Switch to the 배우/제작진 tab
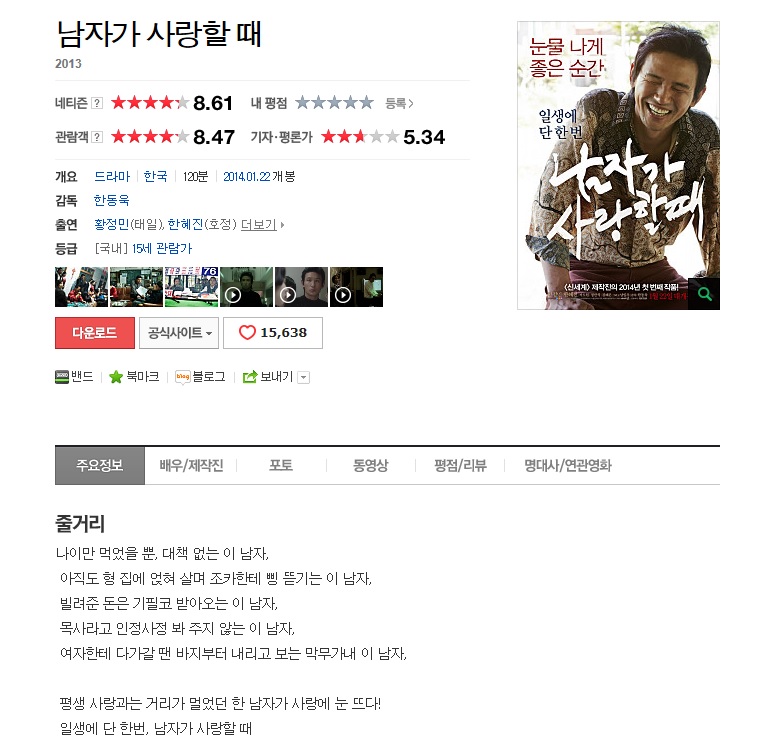The width and height of the screenshot is (775, 746). (191, 465)
